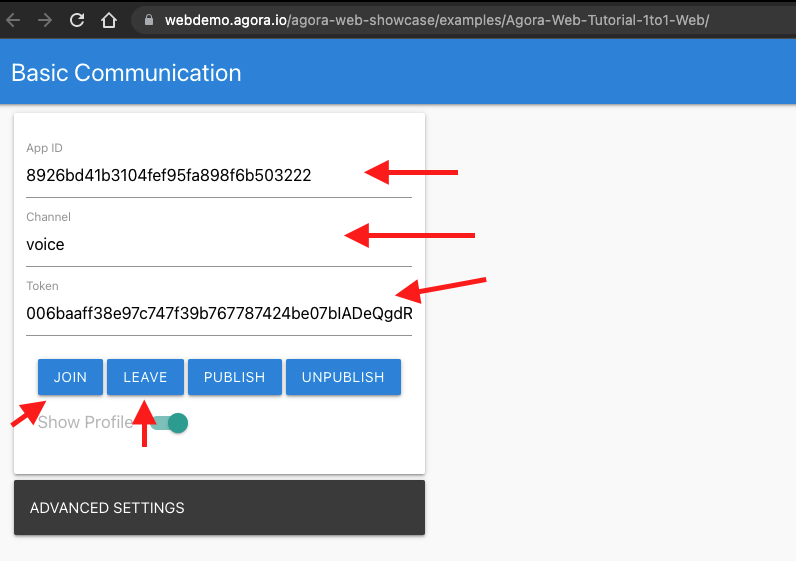Click the browser forward arrow
The image size is (796, 561).
(45, 20)
